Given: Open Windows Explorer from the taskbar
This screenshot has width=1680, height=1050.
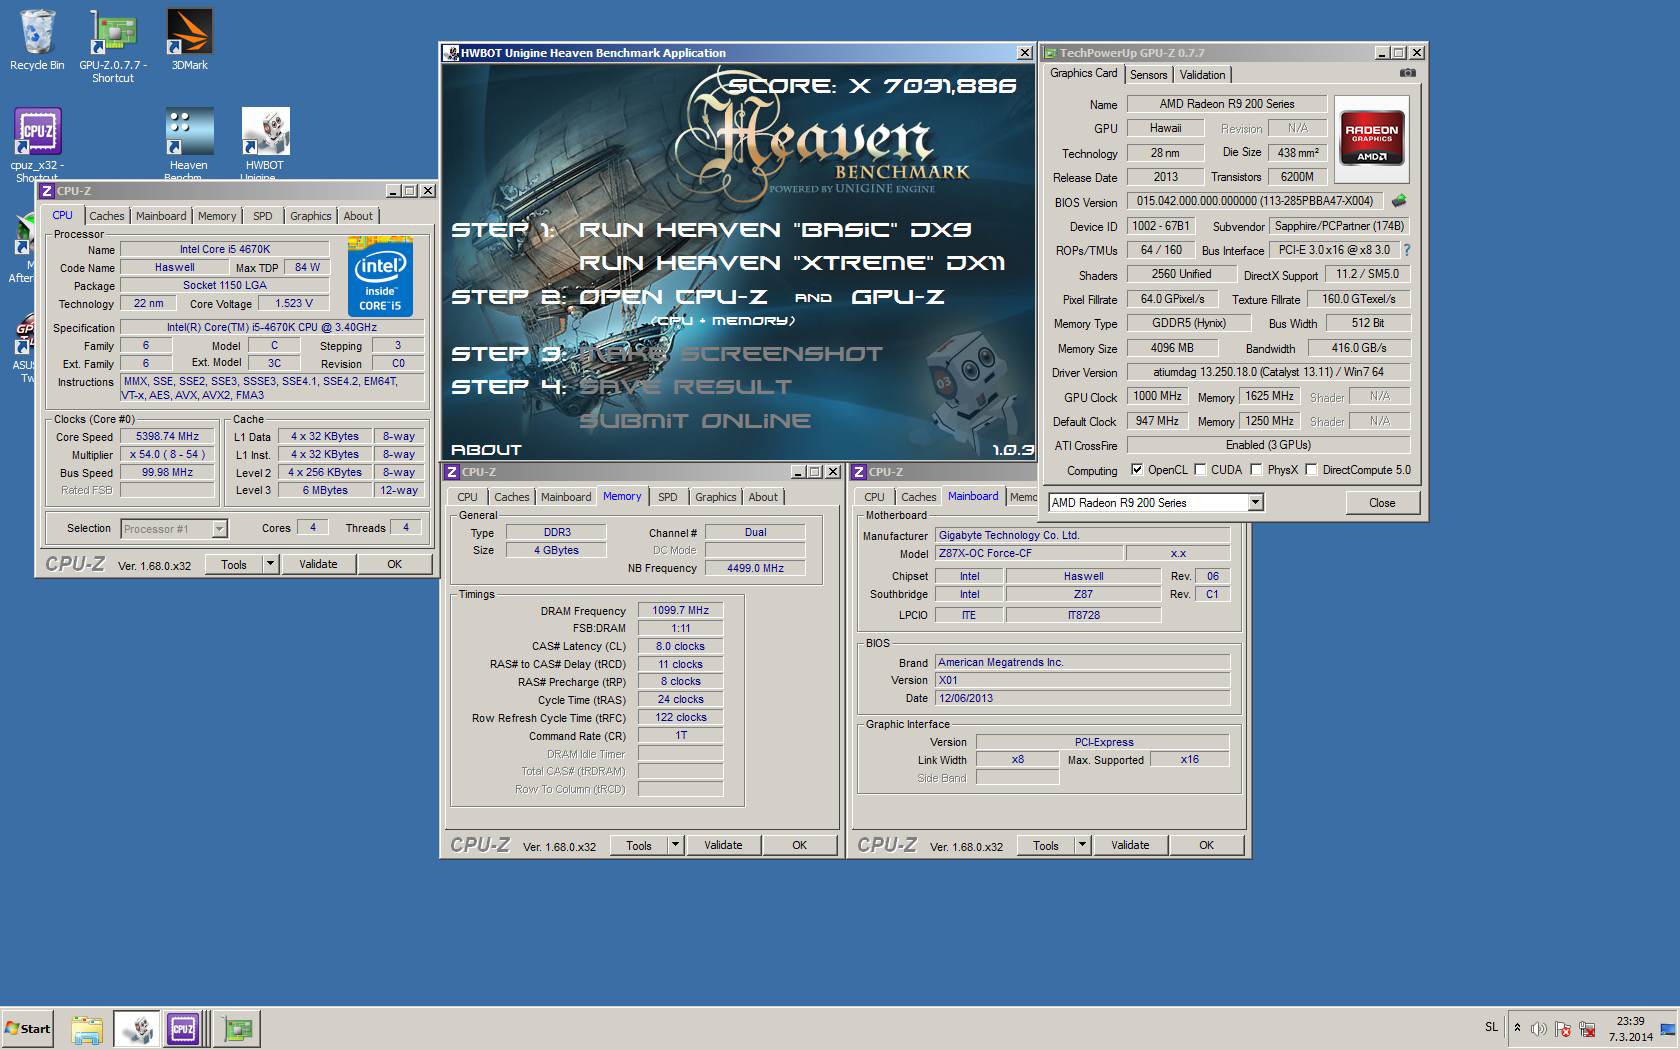Looking at the screenshot, I should click(87, 1029).
